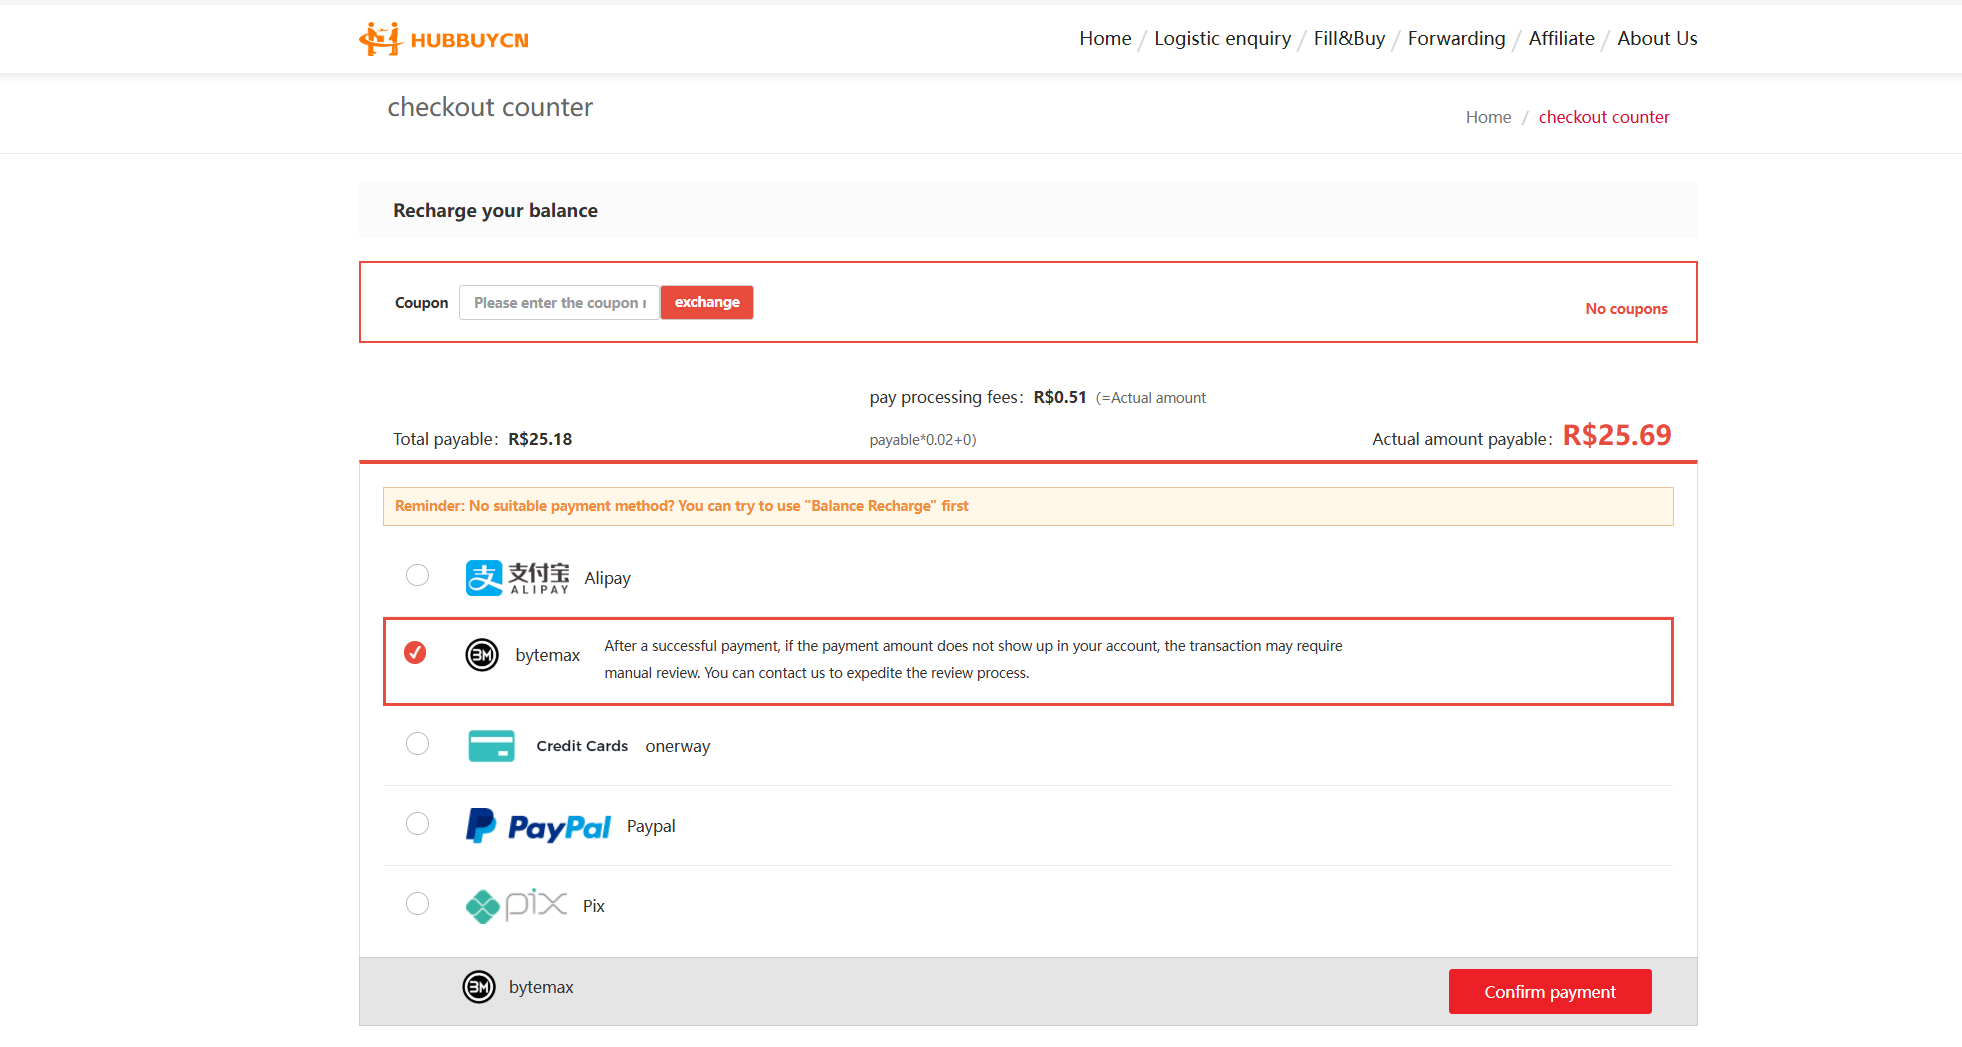This screenshot has height=1047, width=1962.
Task: Click the Home breadcrumb link
Action: click(x=1488, y=117)
